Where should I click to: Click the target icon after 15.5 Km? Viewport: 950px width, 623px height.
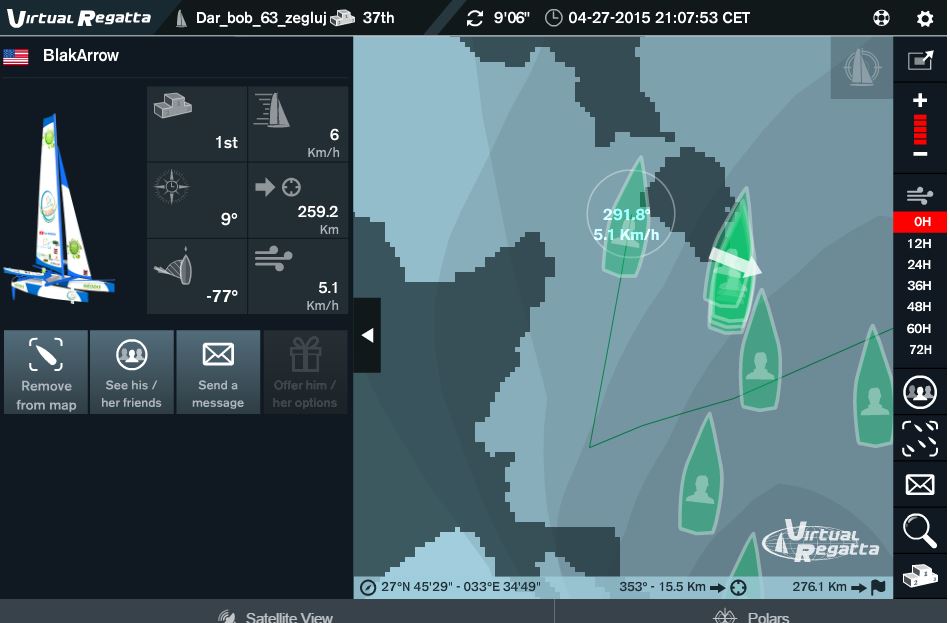[x=739, y=587]
